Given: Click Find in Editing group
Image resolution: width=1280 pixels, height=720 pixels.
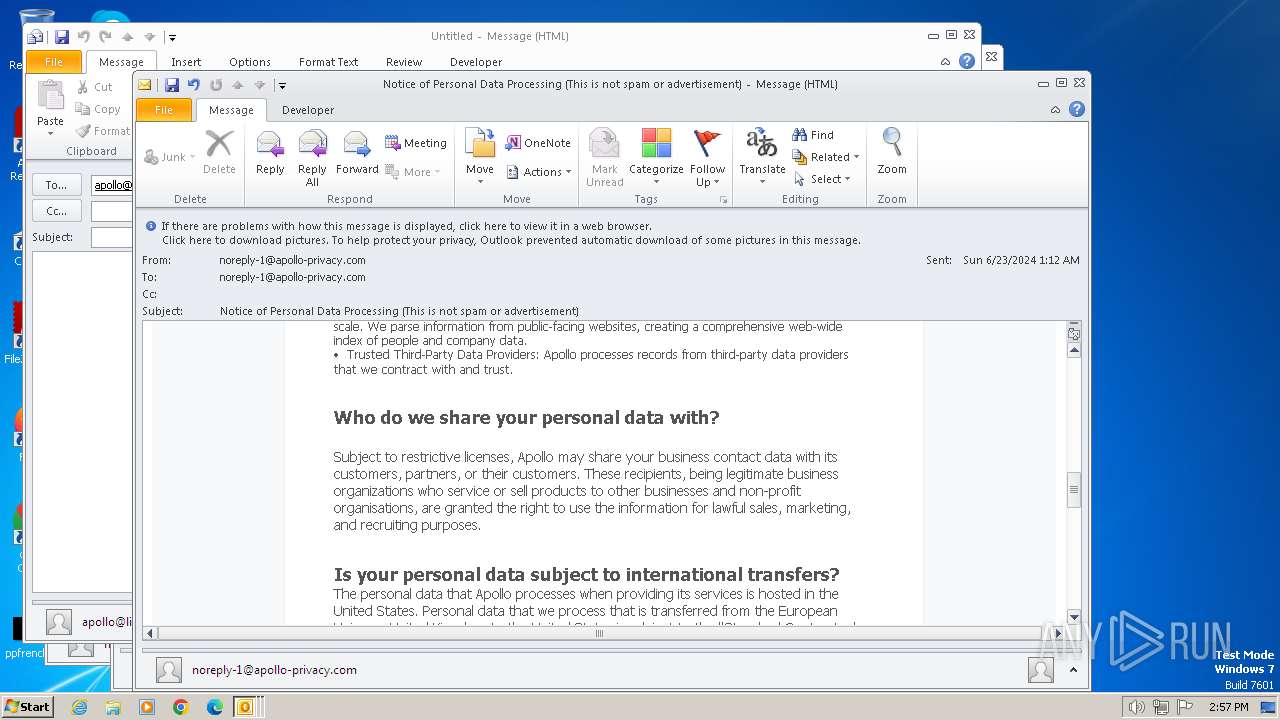Looking at the screenshot, I should click(813, 135).
